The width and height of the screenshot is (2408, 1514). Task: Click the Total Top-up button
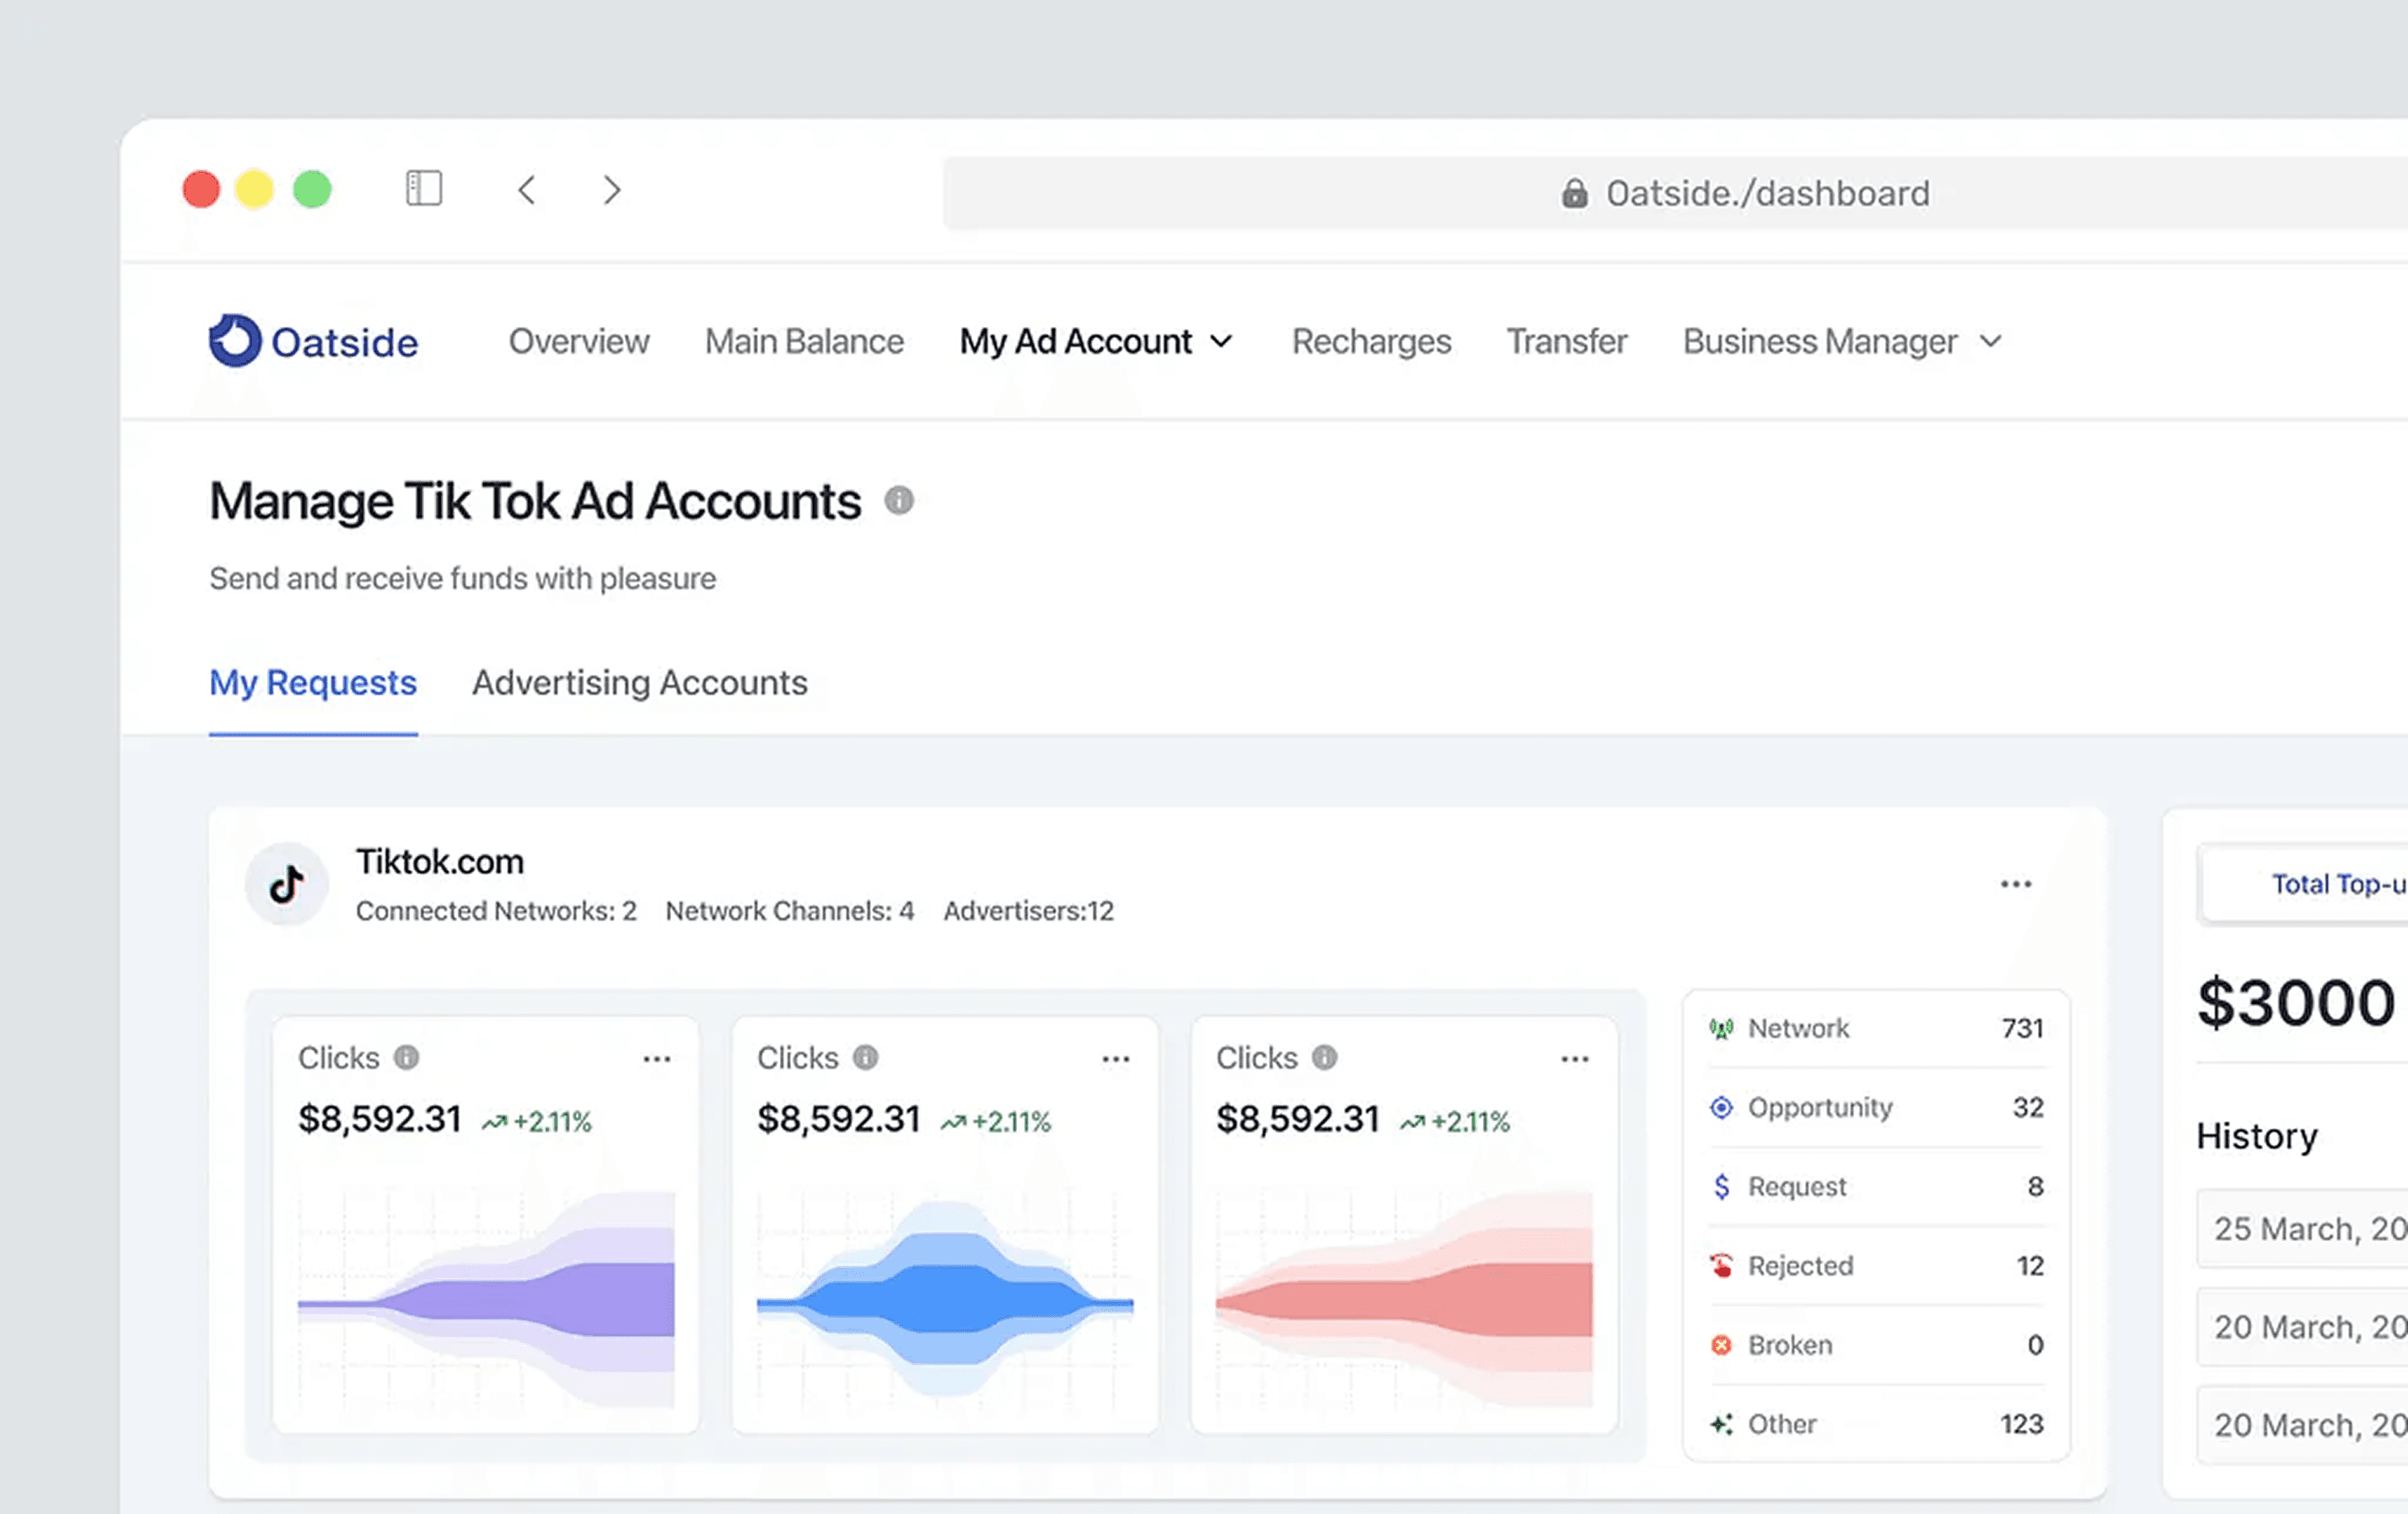[2330, 884]
